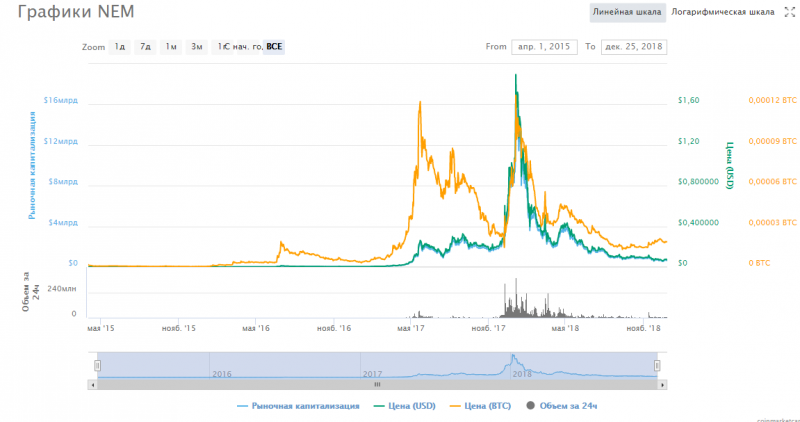The image size is (800, 422).
Task: Click the 0,00003 BTC axis label
Action: [772, 223]
